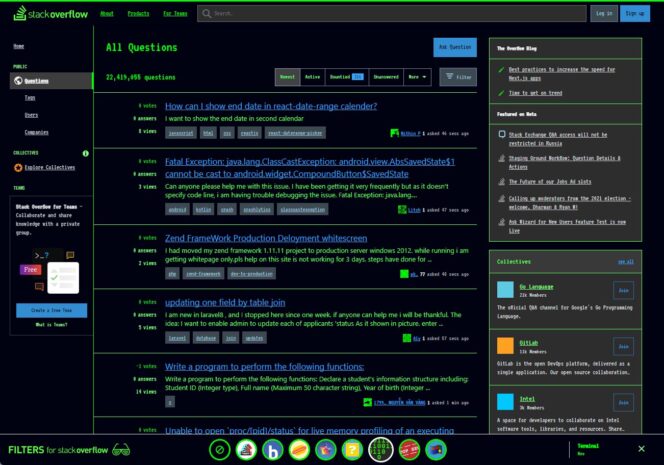The width and height of the screenshot is (664, 465).
Task: Click the 'laravel' tag
Action: point(177,338)
